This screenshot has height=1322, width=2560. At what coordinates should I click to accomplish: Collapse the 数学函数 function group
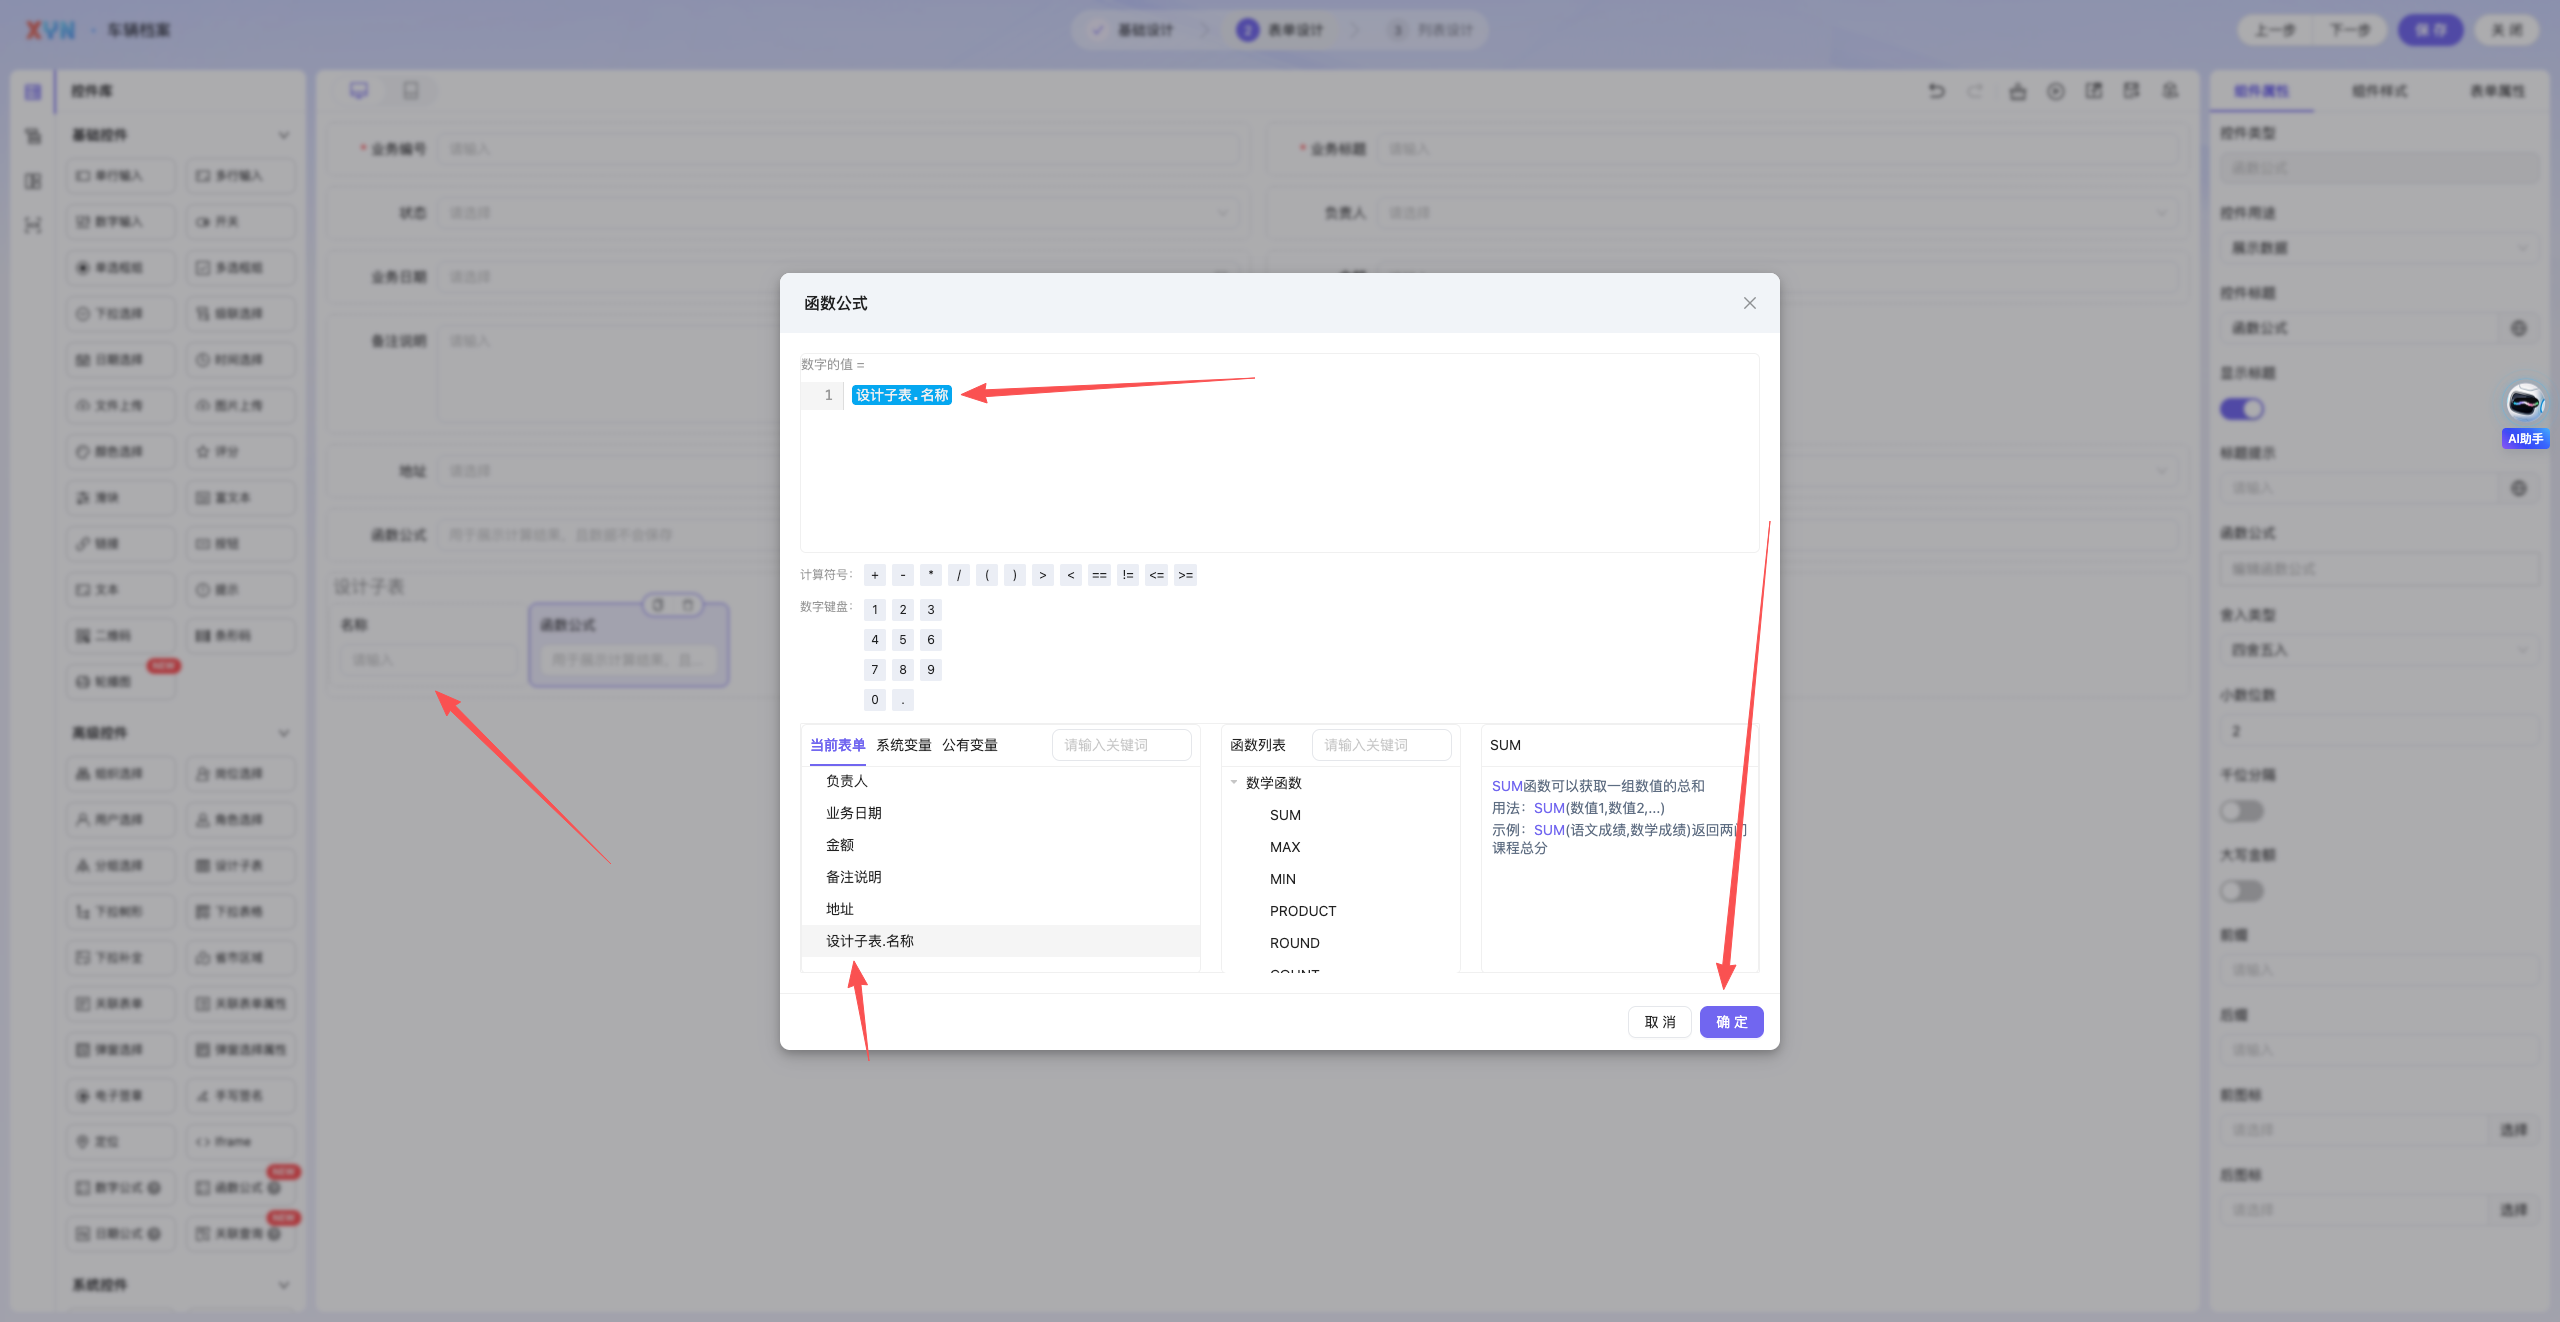pos(1234,783)
